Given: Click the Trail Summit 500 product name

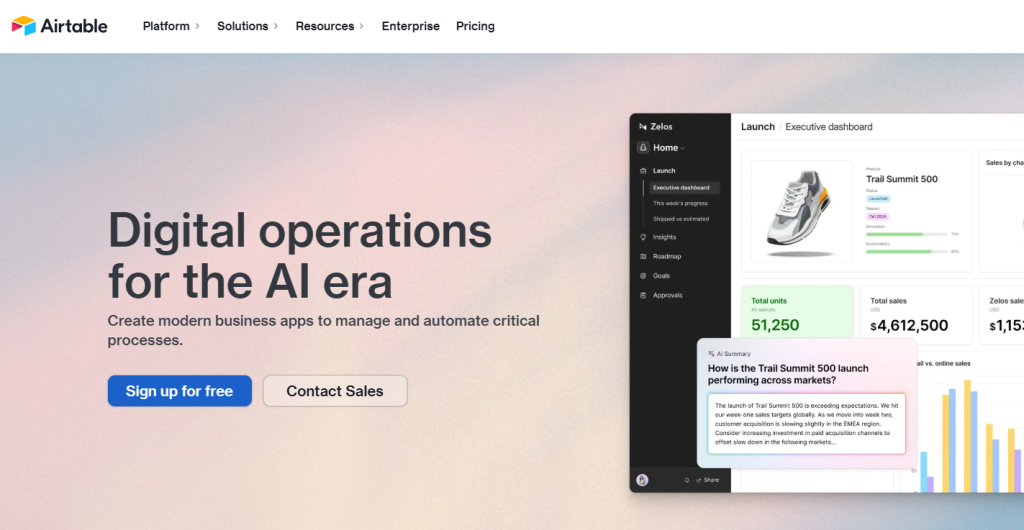Looking at the screenshot, I should (902, 179).
